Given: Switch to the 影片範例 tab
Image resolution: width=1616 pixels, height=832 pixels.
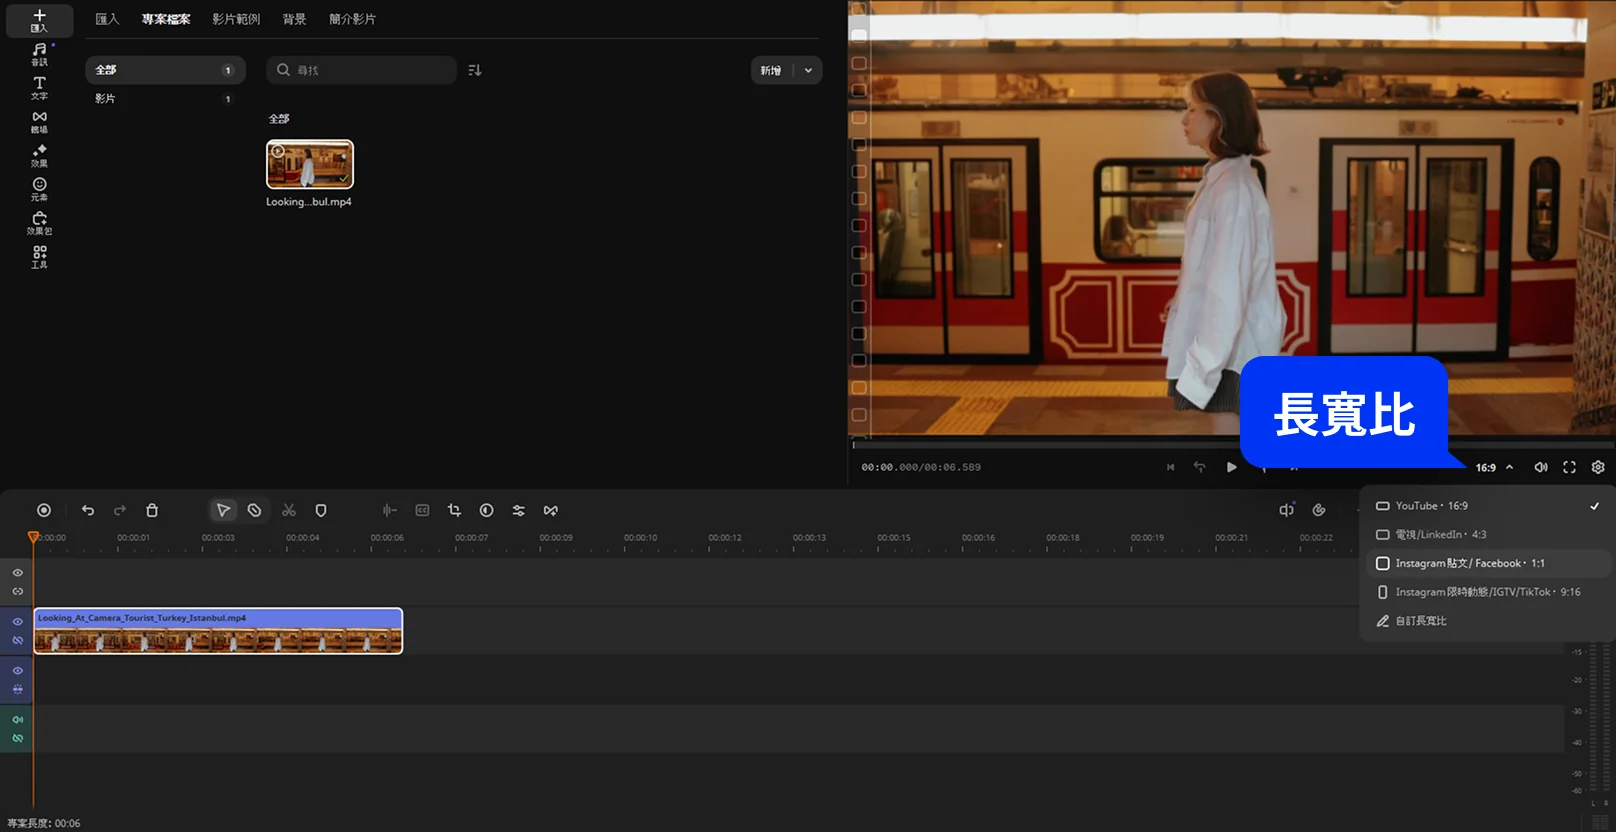Looking at the screenshot, I should pos(236,19).
